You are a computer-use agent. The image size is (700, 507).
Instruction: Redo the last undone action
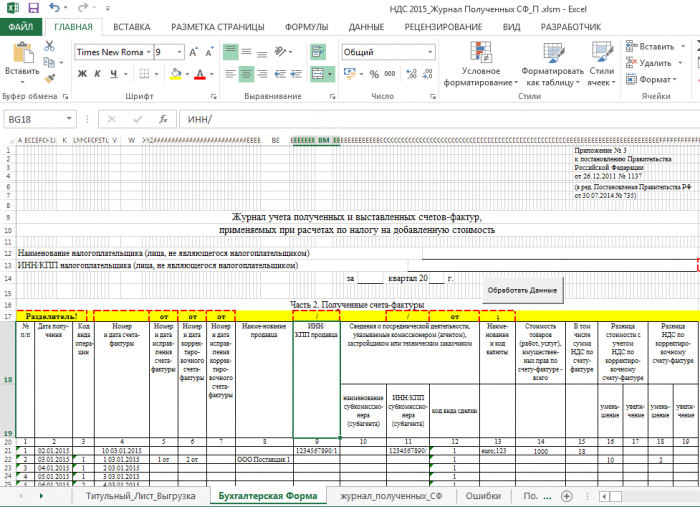click(x=83, y=8)
